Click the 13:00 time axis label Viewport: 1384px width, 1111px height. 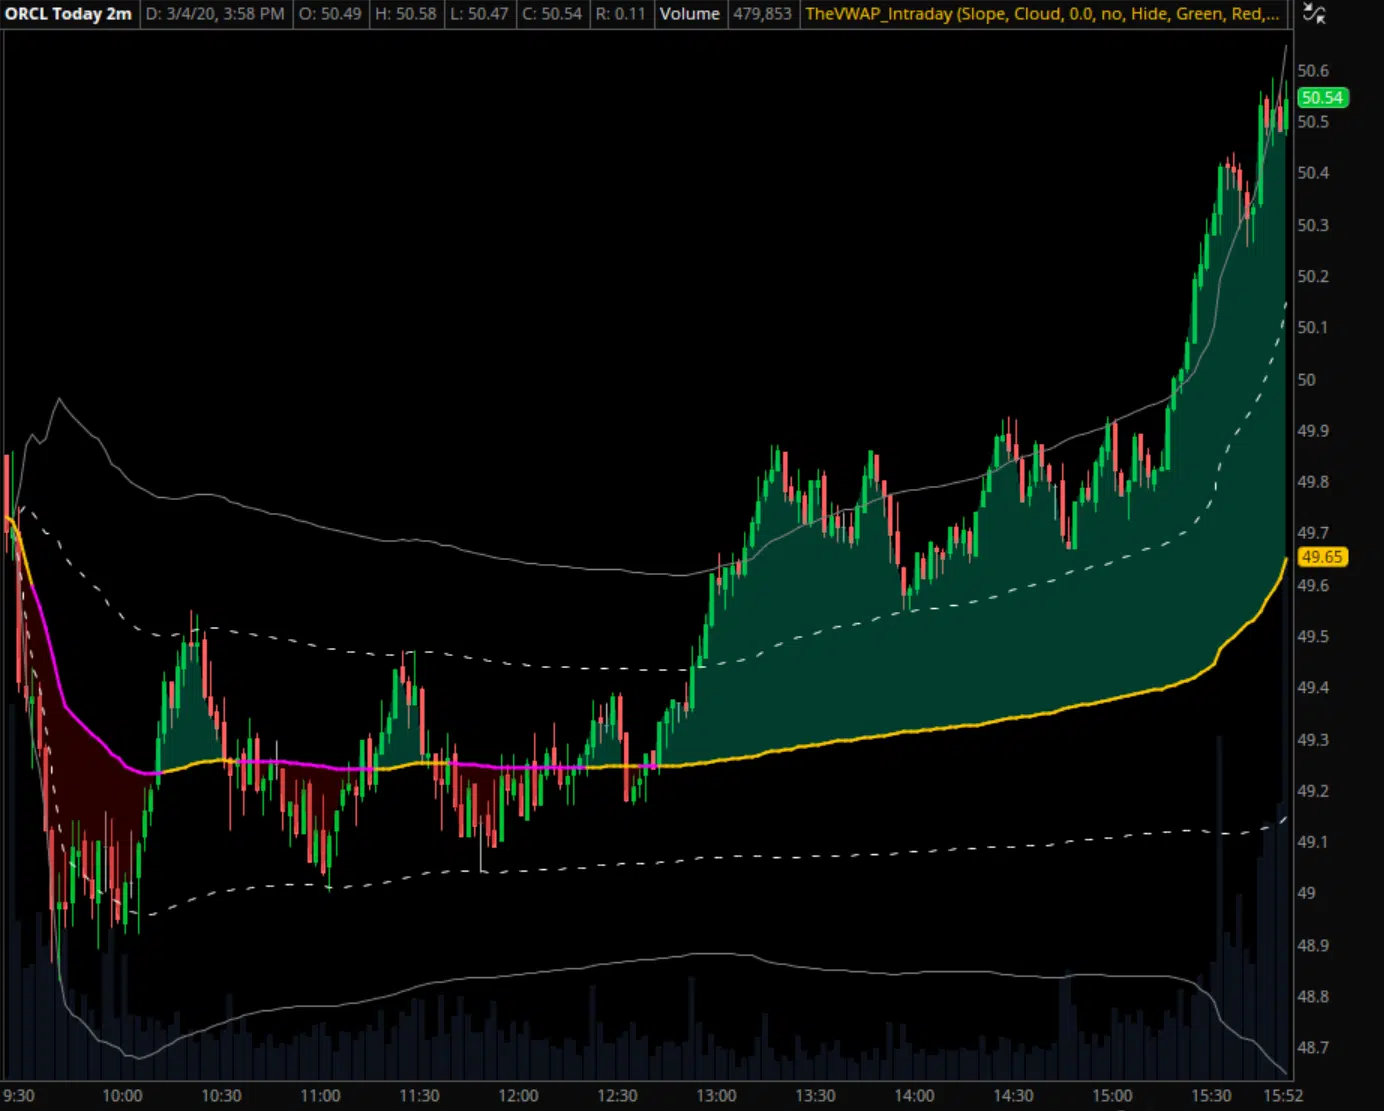(716, 1095)
